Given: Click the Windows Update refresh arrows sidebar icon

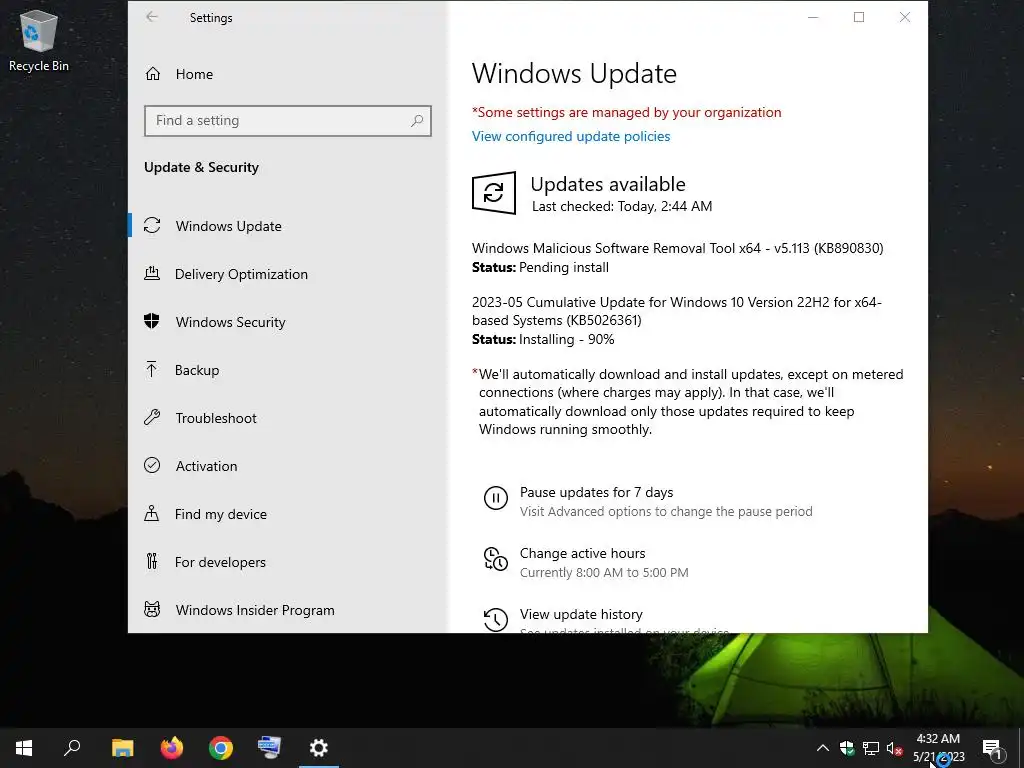Looking at the screenshot, I should (152, 225).
